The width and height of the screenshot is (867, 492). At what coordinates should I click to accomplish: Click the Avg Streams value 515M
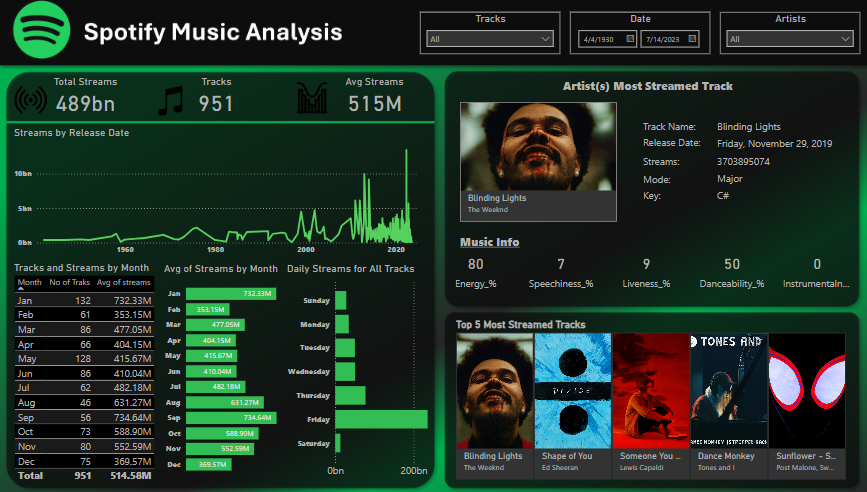pos(375,104)
